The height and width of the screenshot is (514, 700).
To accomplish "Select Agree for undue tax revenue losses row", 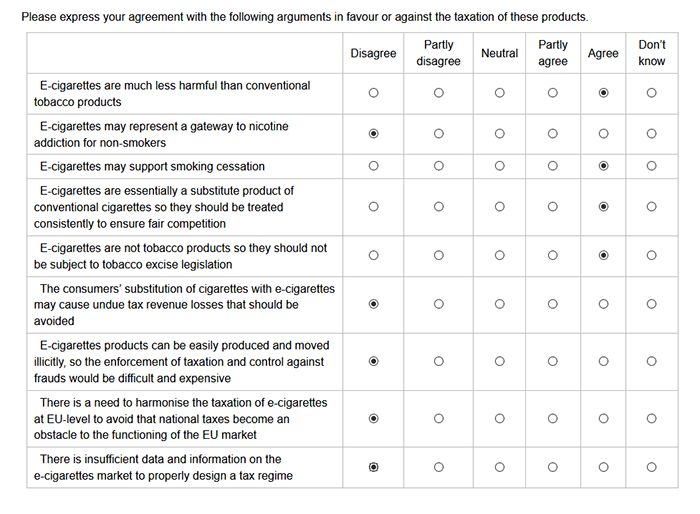I will (604, 304).
